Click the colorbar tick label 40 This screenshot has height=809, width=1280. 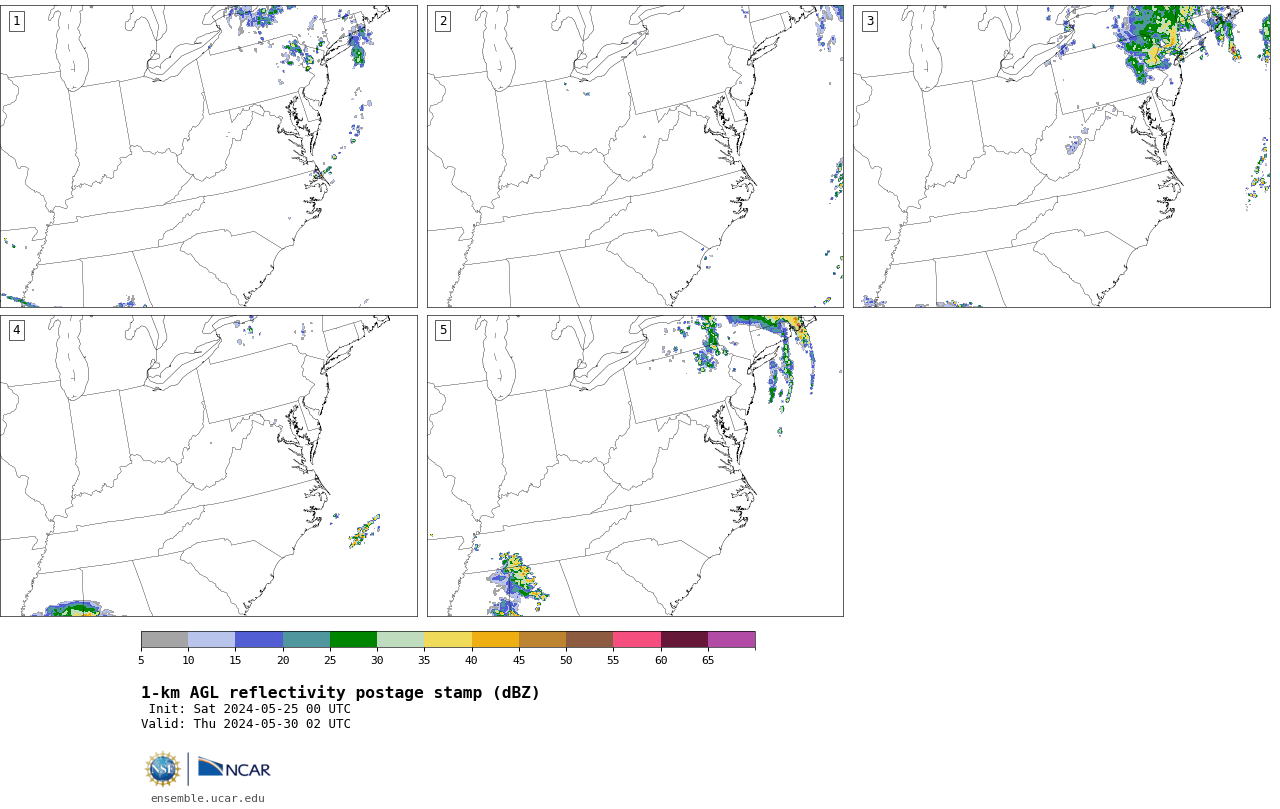pos(472,660)
